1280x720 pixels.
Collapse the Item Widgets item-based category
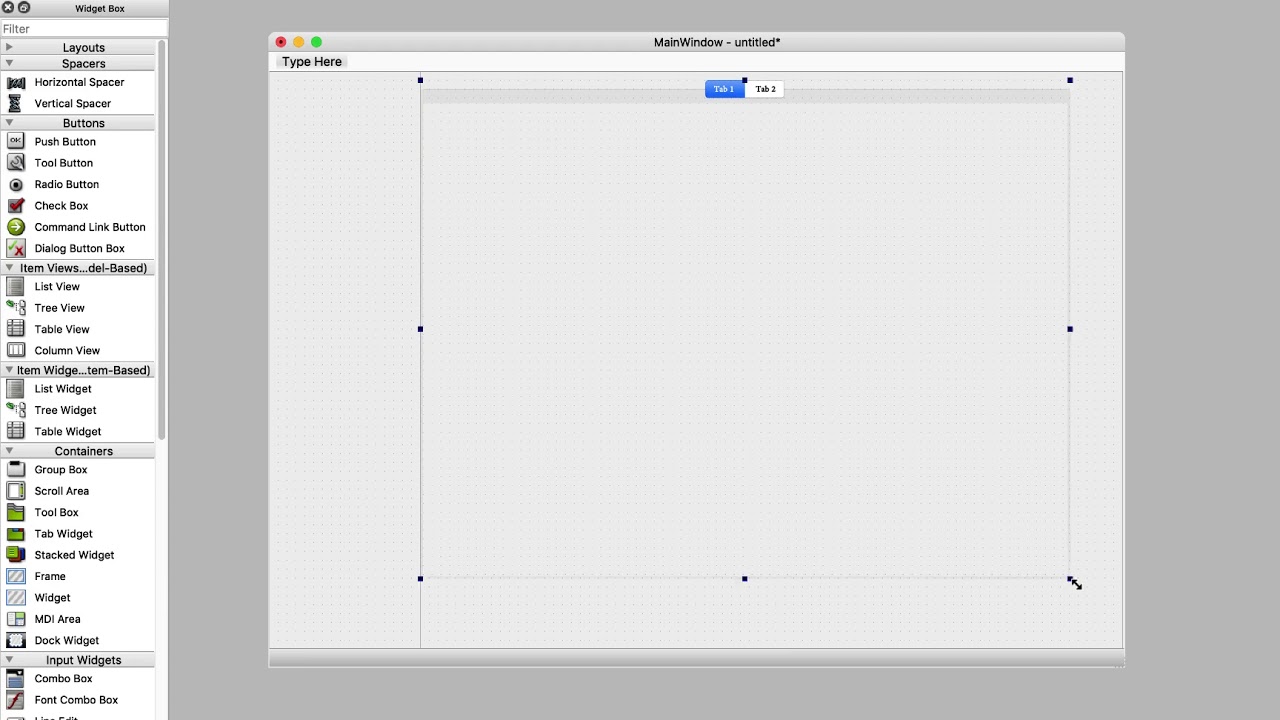click(x=9, y=370)
